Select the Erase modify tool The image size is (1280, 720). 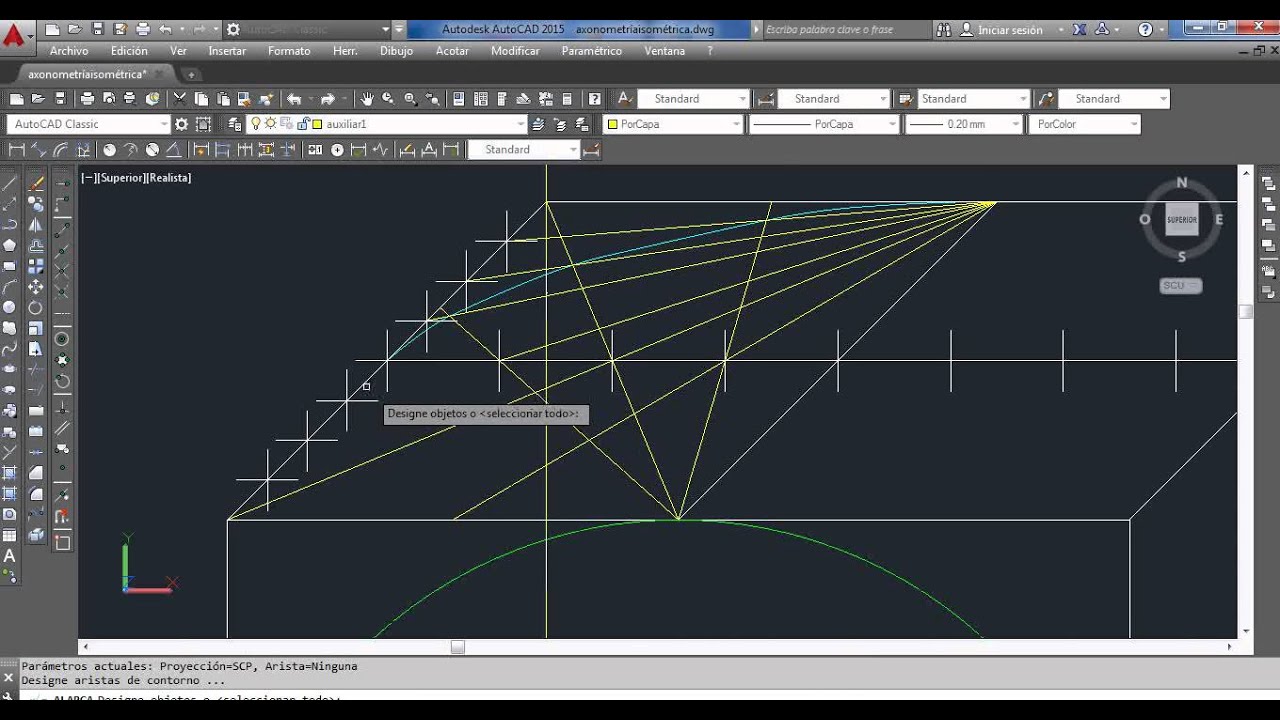pos(36,183)
